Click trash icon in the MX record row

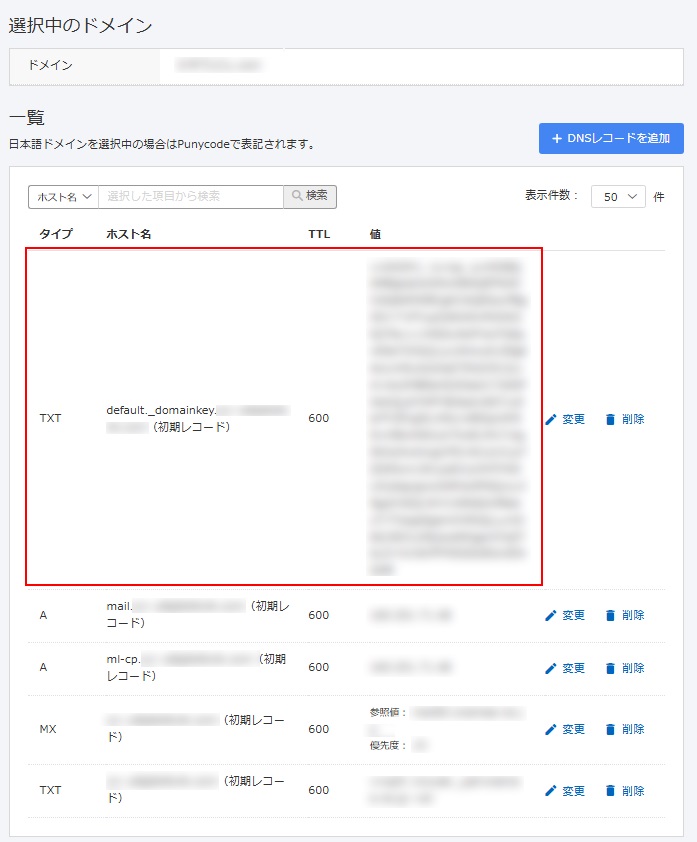tap(610, 730)
